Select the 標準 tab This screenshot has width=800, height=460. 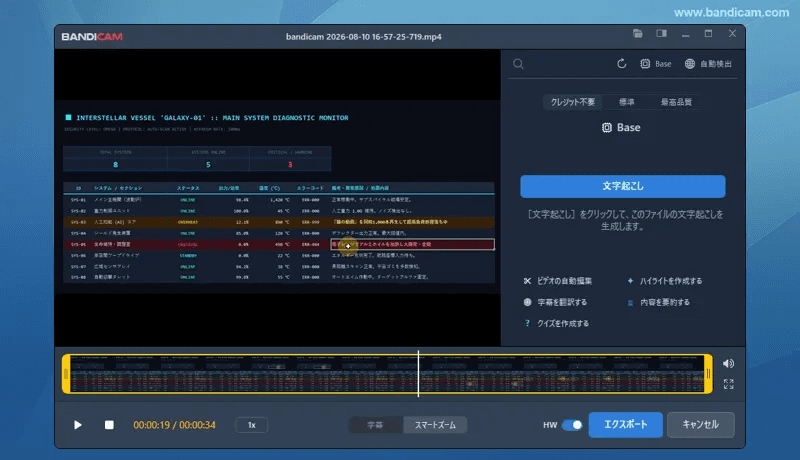click(x=627, y=102)
